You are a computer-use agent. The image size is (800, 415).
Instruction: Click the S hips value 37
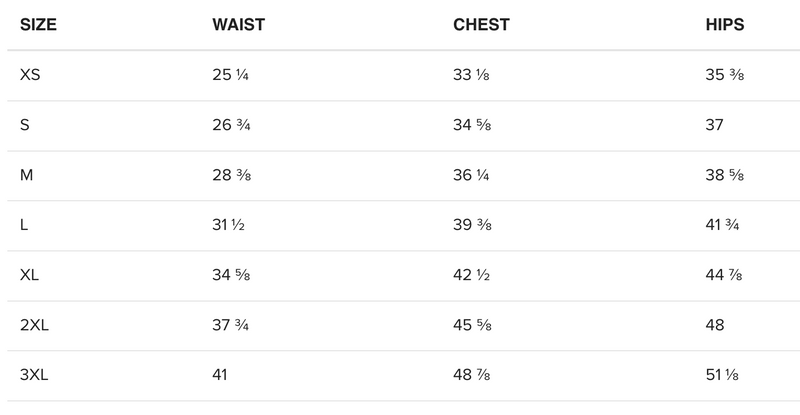pos(715,124)
